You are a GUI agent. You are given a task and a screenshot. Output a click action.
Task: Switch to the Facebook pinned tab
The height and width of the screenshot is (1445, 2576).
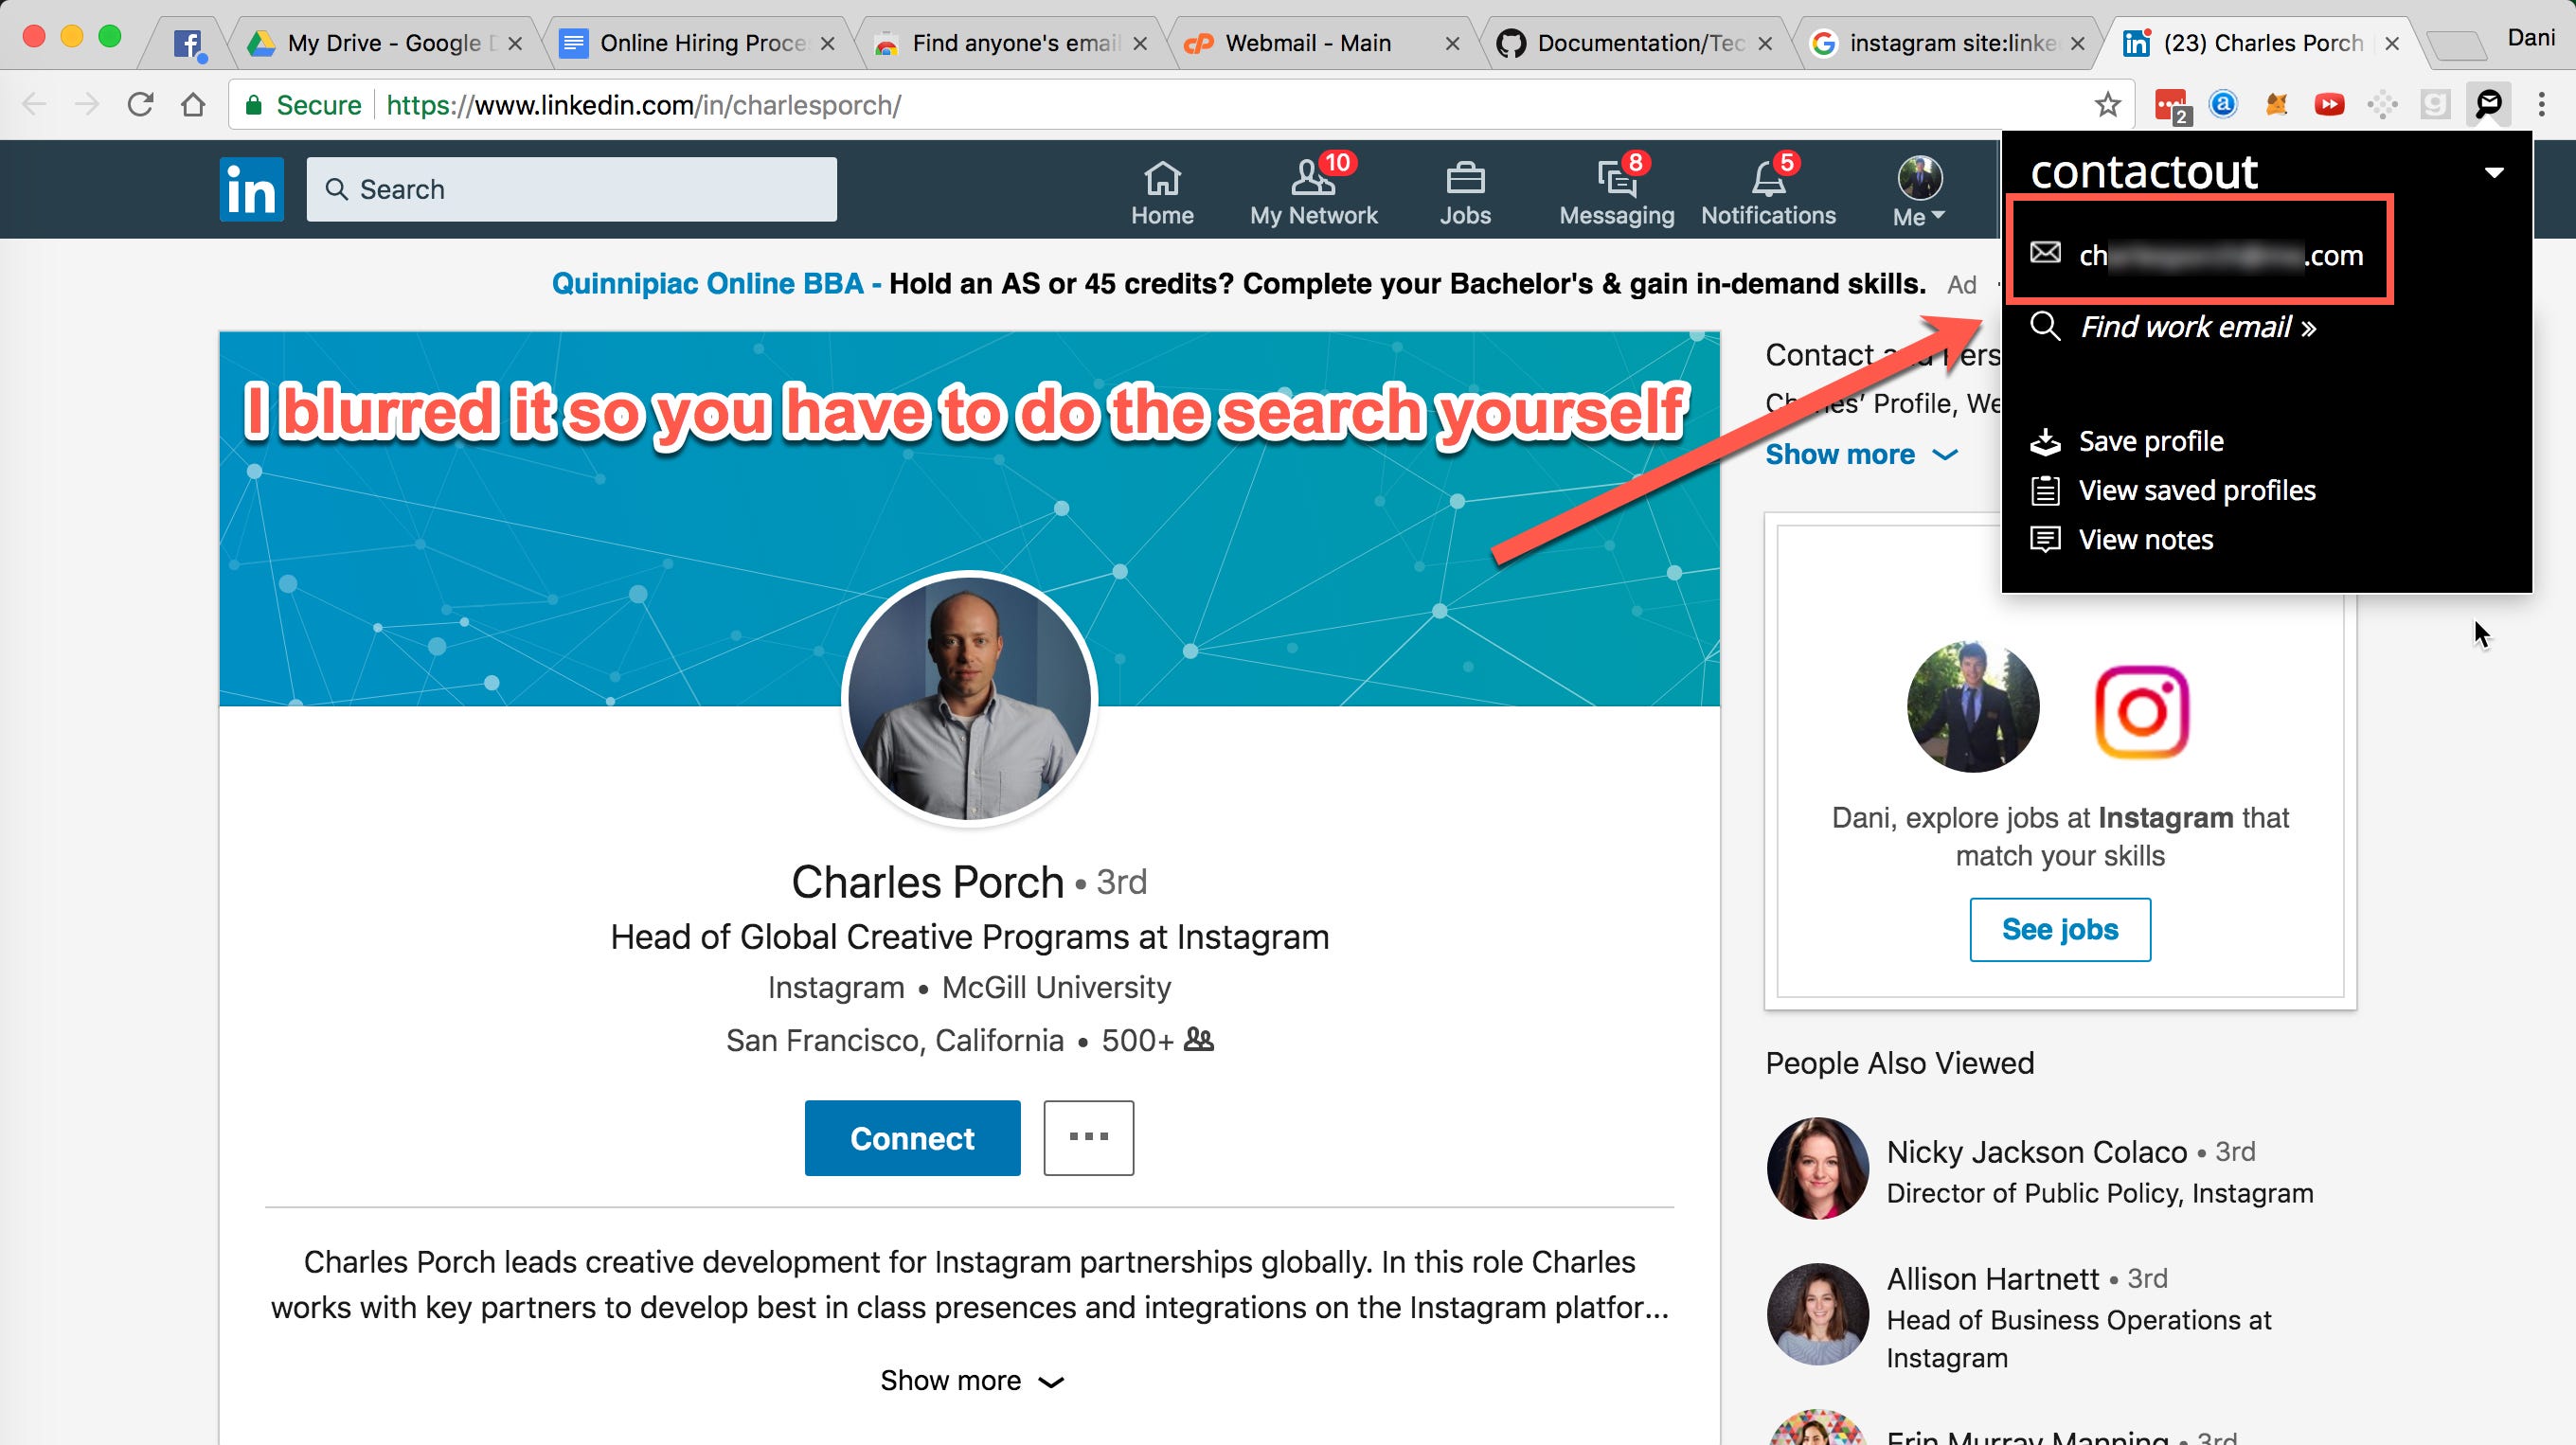[189, 43]
